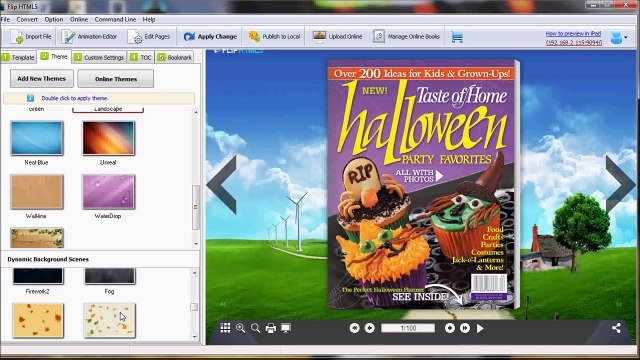Click Add New Themes button
The width and height of the screenshot is (640, 360).
pyautogui.click(x=42, y=78)
